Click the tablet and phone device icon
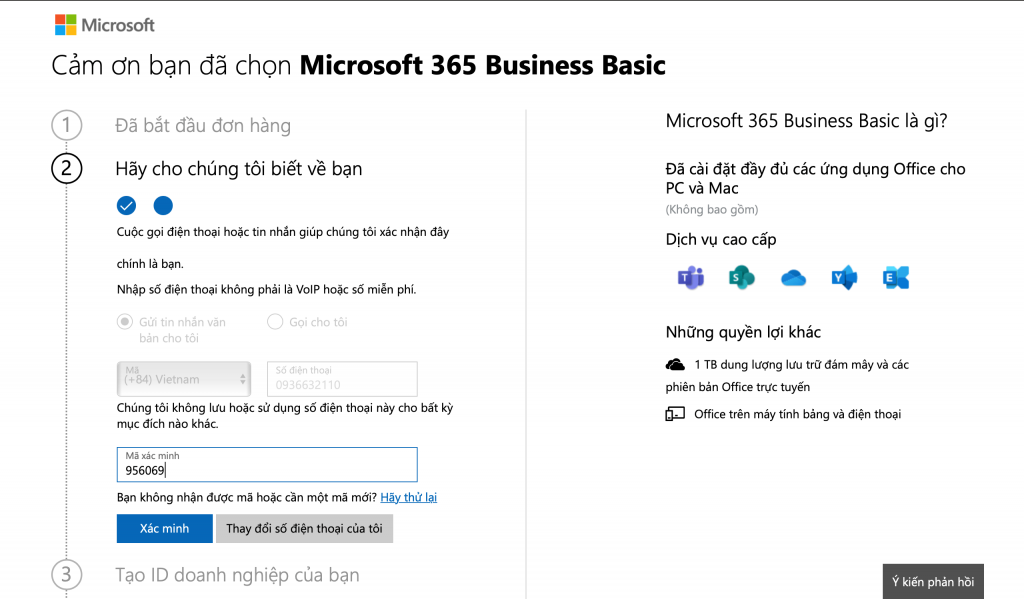This screenshot has width=1024, height=599. coord(675,414)
